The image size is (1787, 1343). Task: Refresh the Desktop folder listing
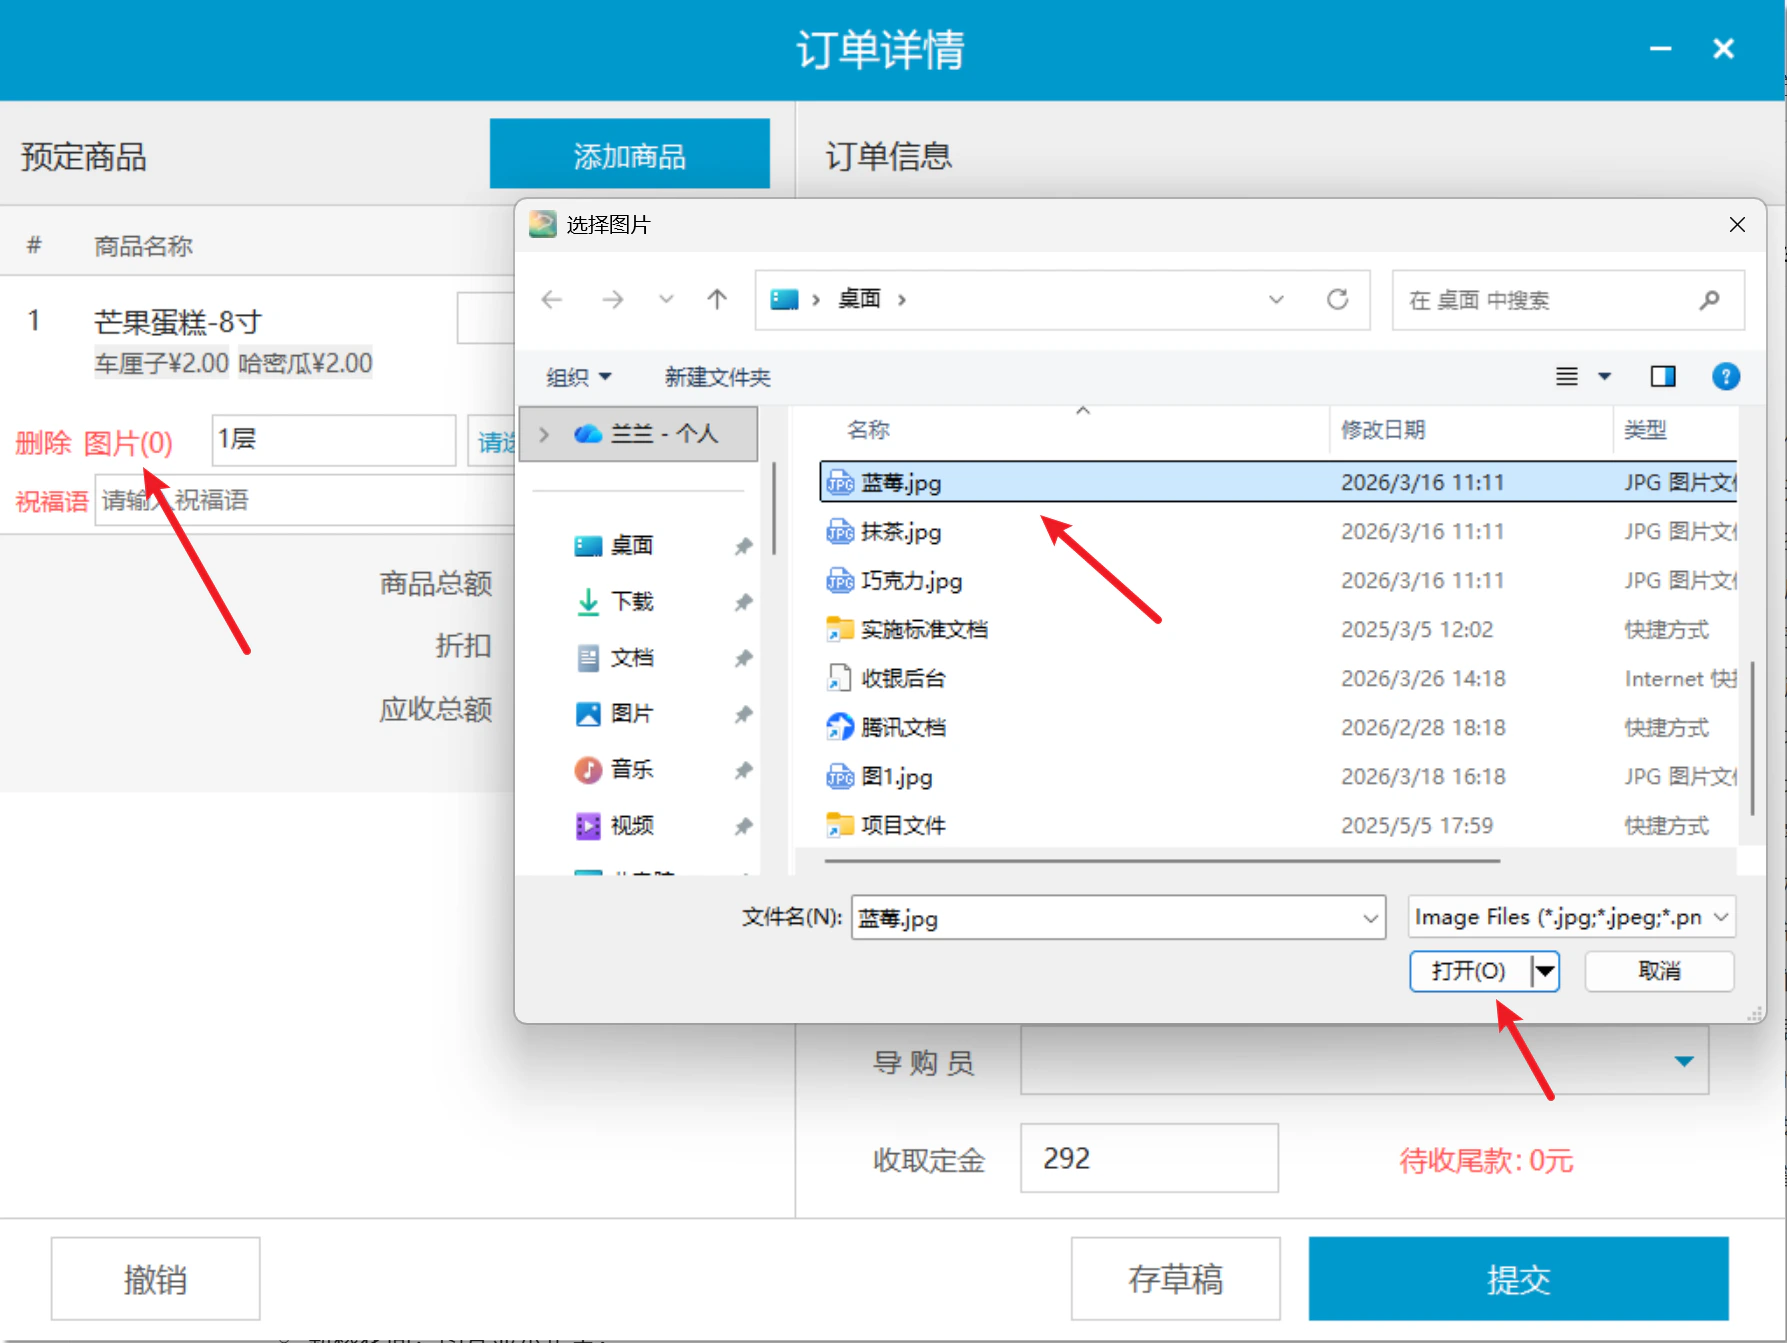[1337, 299]
